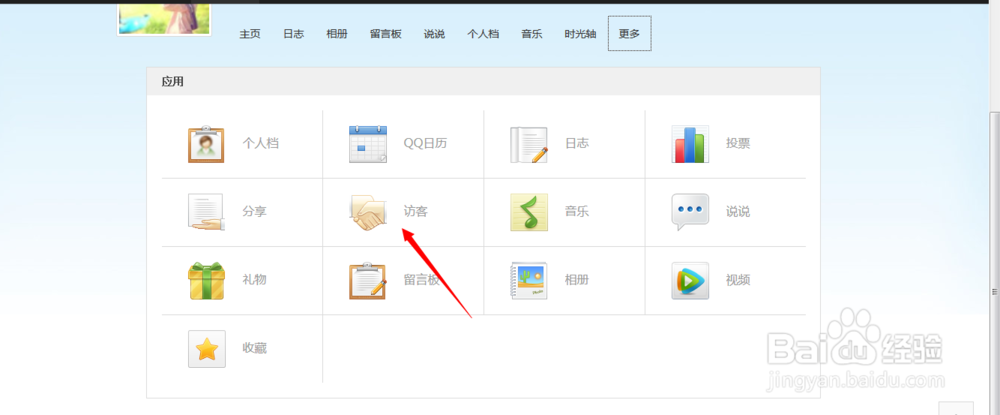The image size is (1000, 415).
Task: Switch to the 音乐 navigation tab
Action: click(x=532, y=34)
